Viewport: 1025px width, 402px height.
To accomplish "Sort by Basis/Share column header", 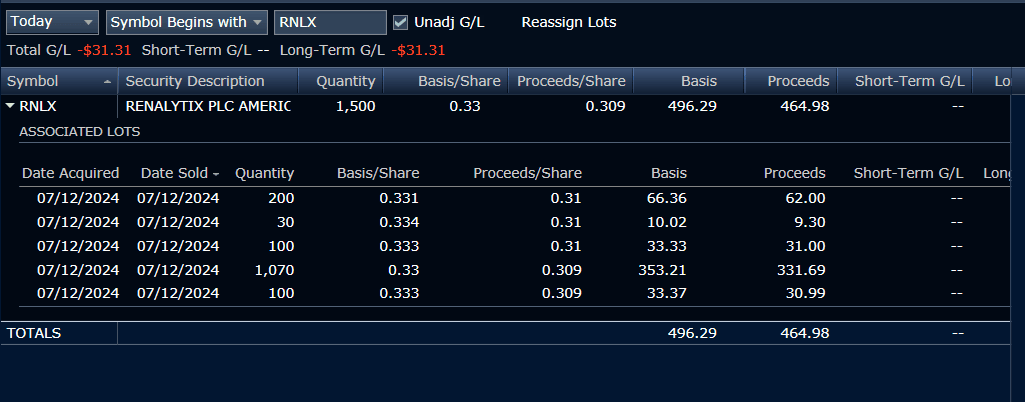I will pyautogui.click(x=461, y=81).
